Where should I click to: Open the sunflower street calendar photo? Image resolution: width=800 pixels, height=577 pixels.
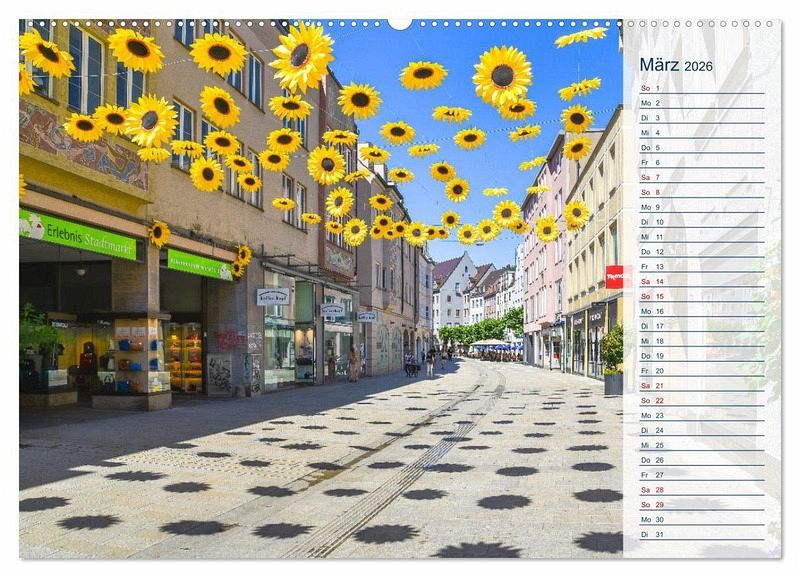(x=321, y=289)
